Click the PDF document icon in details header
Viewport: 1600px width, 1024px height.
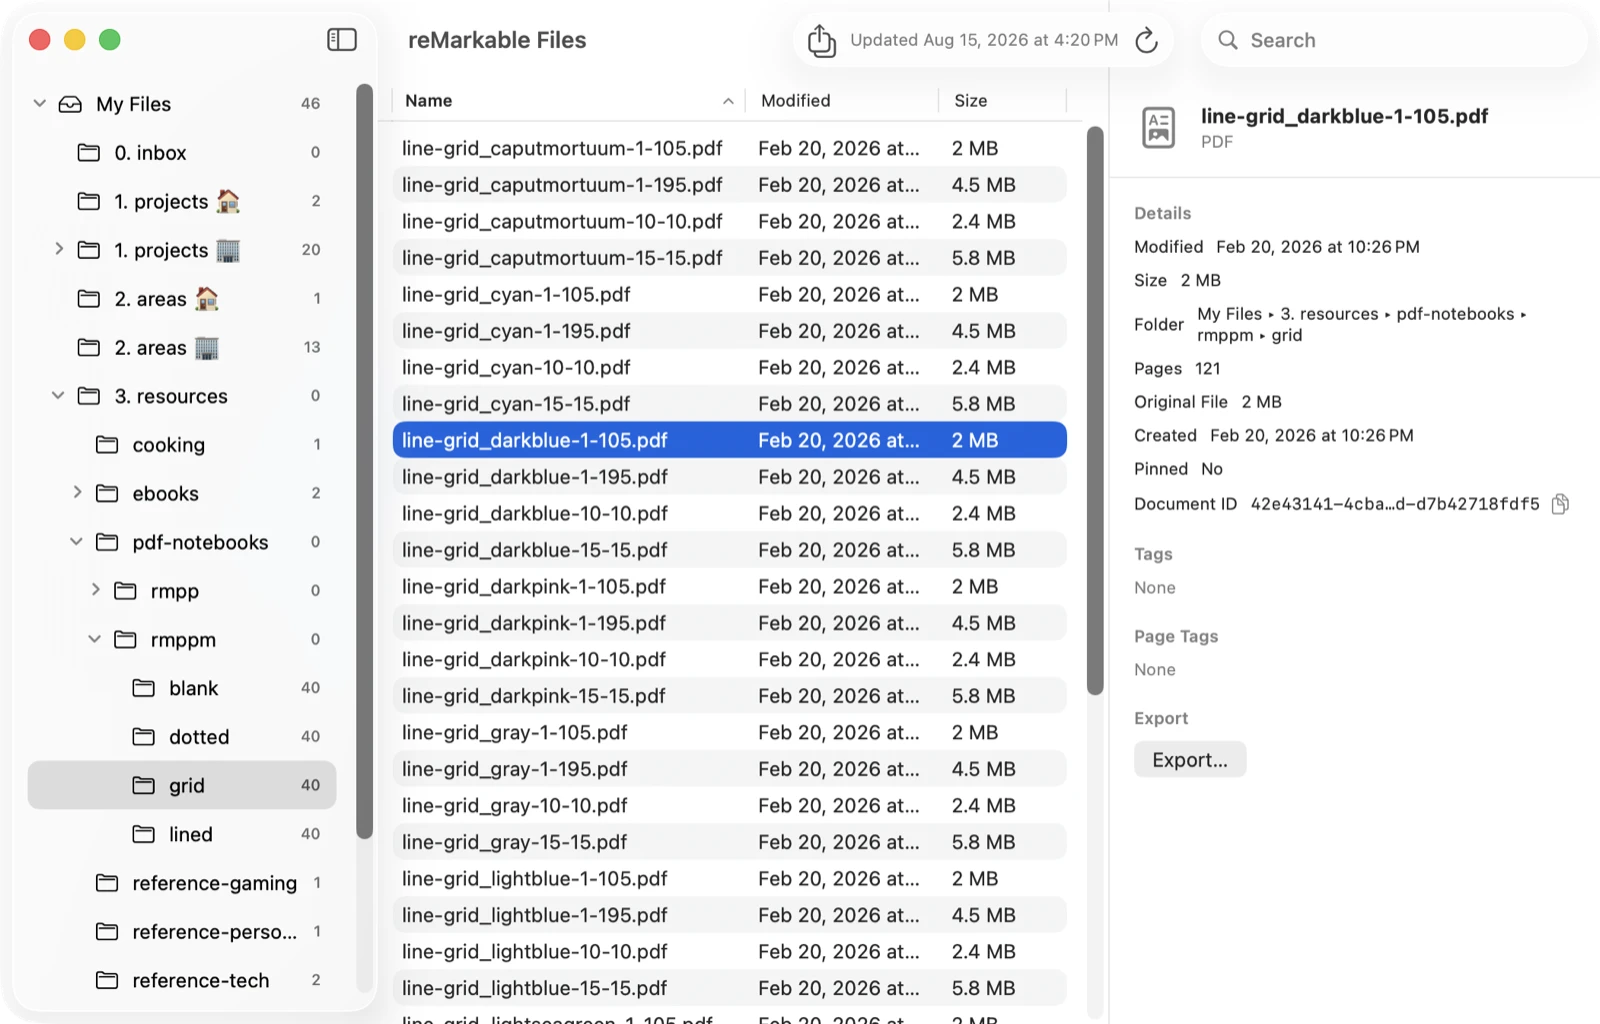[1158, 127]
